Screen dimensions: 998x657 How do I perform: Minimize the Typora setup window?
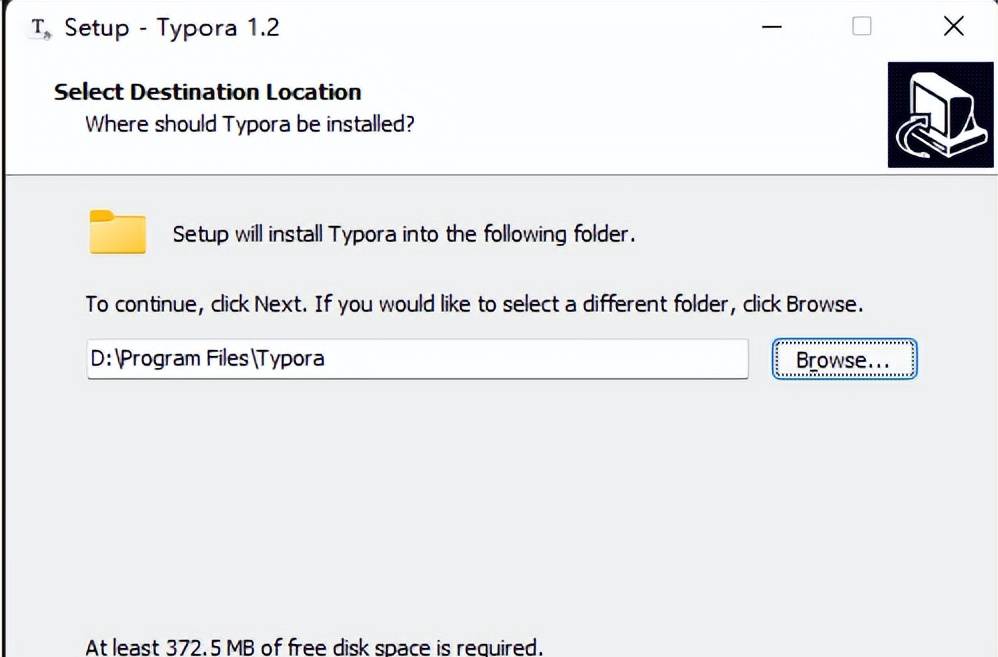(771, 26)
